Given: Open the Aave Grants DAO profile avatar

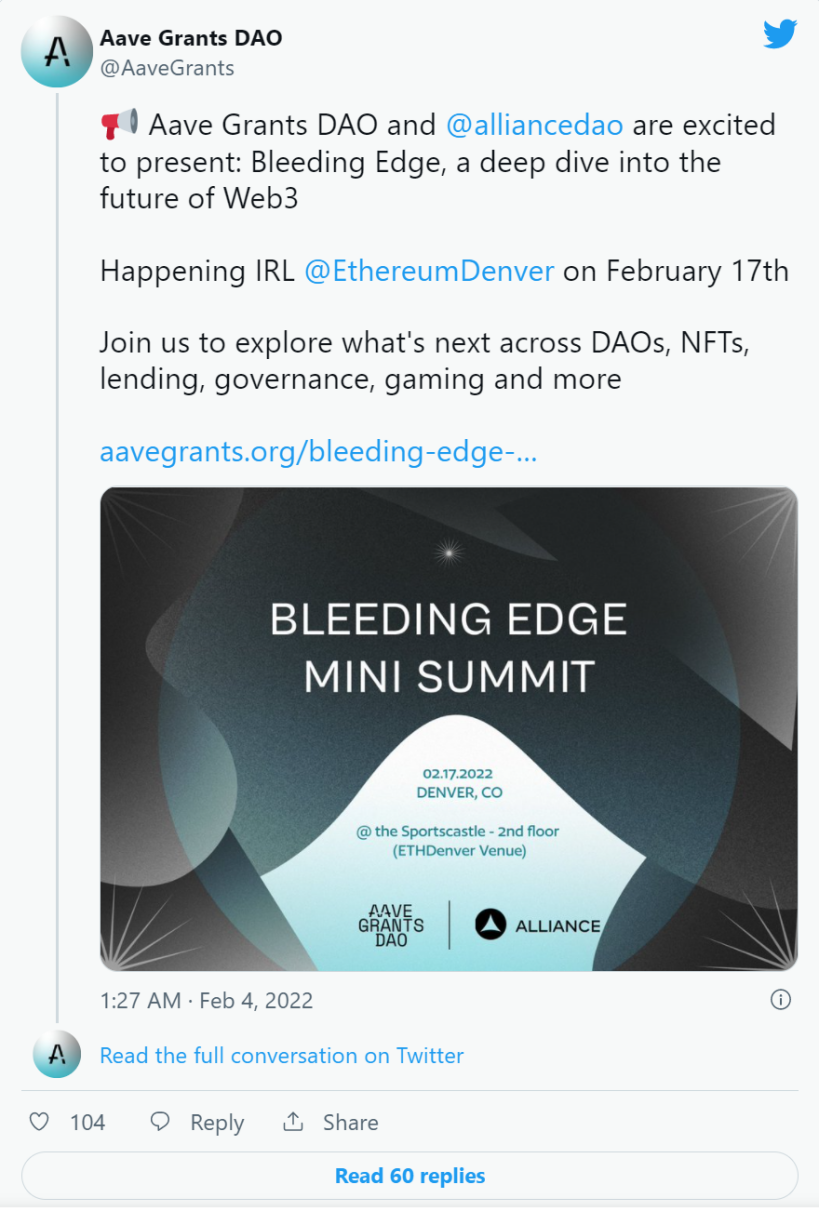Looking at the screenshot, I should (56, 52).
